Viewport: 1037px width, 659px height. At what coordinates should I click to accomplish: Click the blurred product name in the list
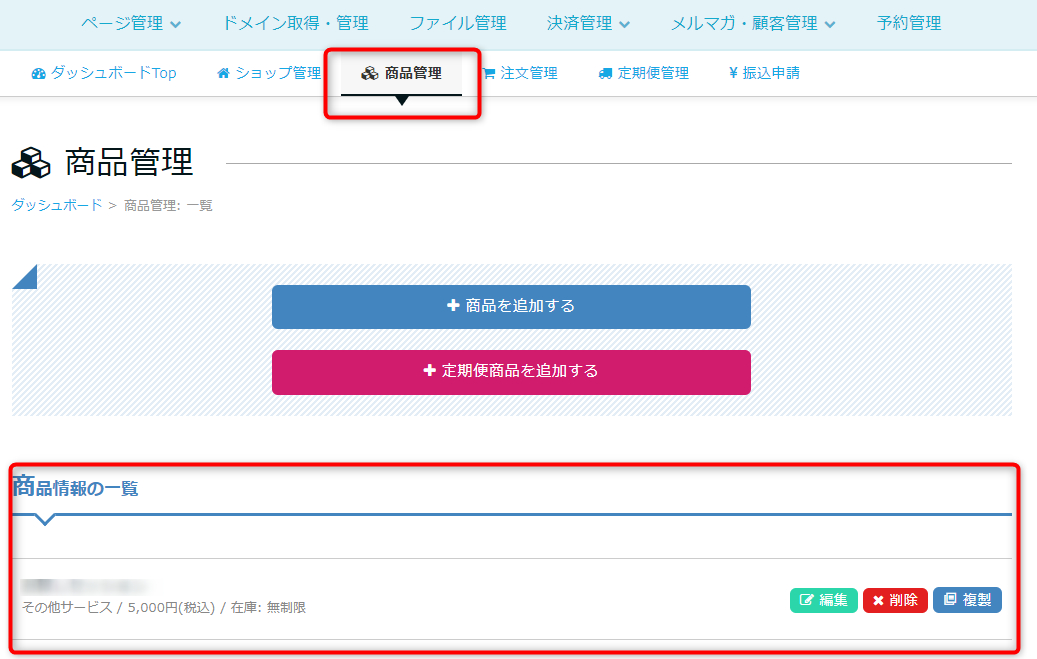85,586
